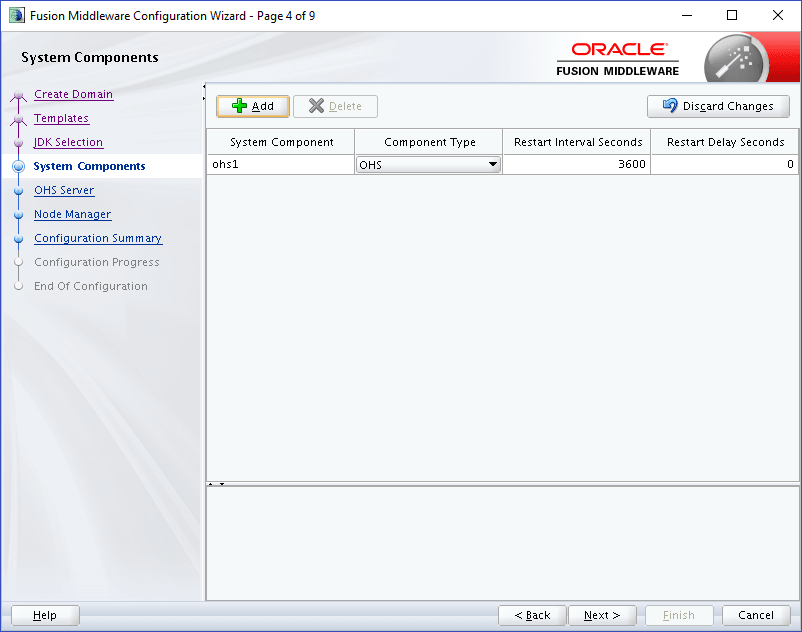The height and width of the screenshot is (632, 802).
Task: Click the Help button
Action: [x=45, y=615]
